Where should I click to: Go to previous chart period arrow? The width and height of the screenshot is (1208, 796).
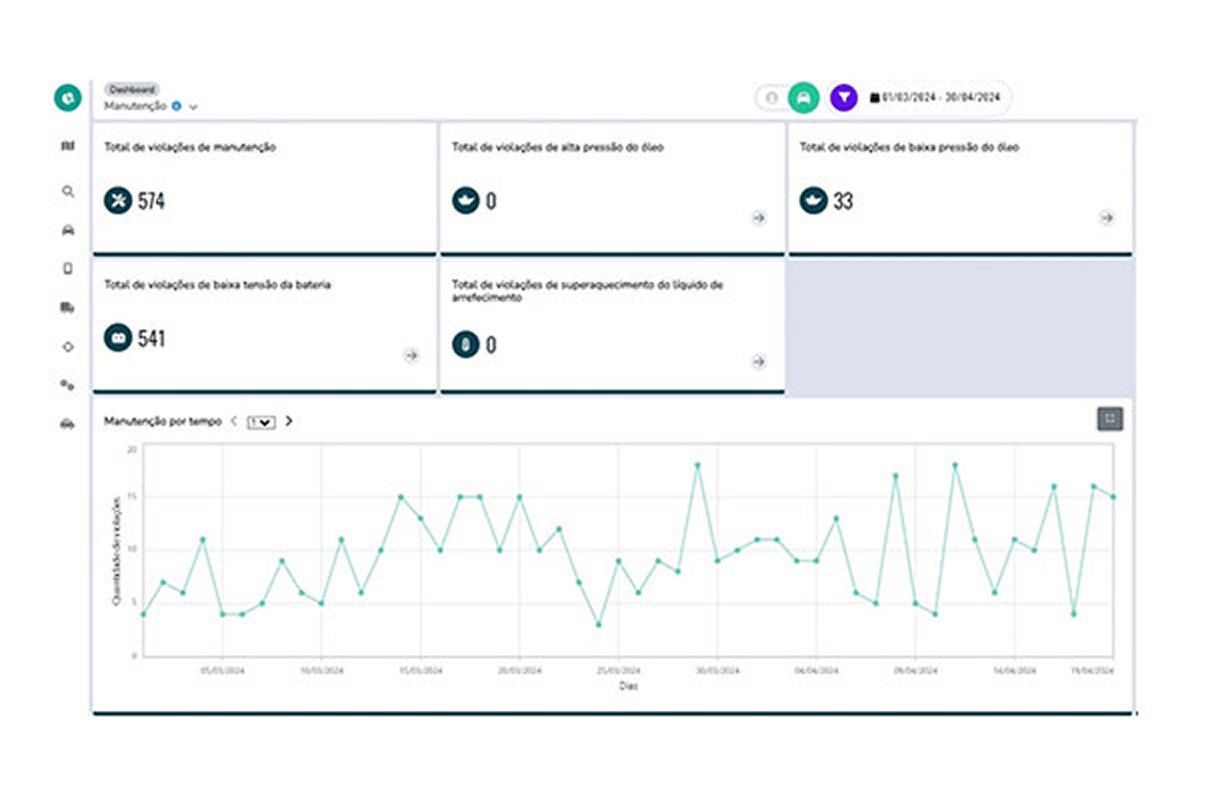(234, 421)
